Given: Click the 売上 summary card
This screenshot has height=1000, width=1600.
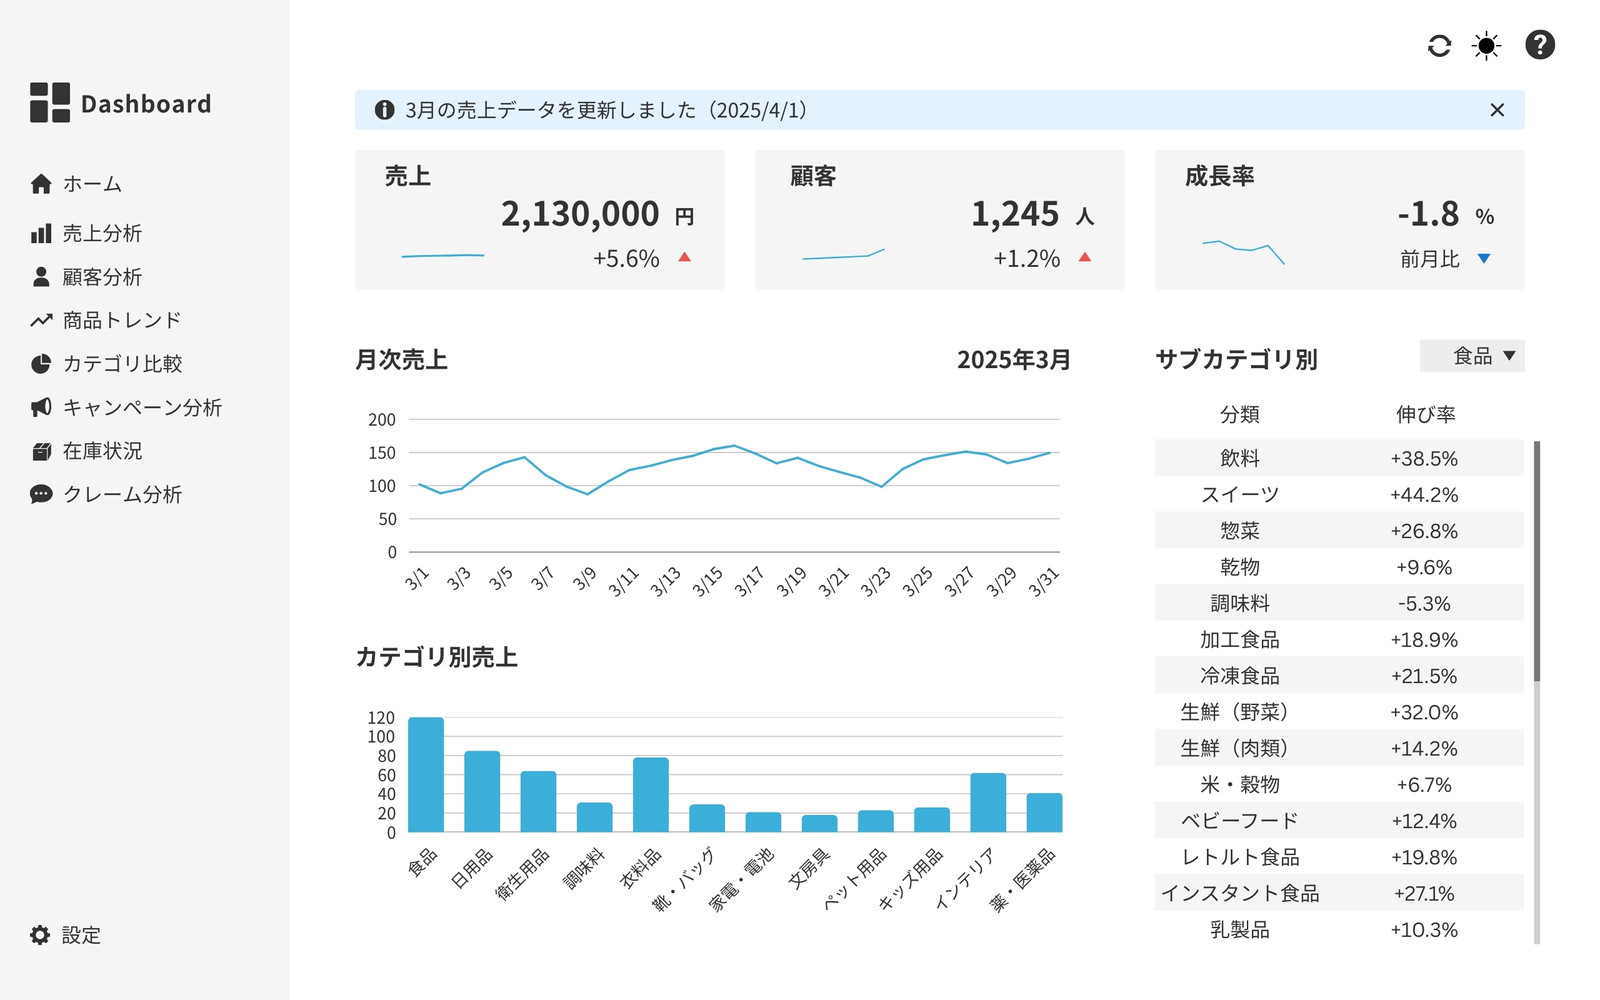Looking at the screenshot, I should 540,220.
